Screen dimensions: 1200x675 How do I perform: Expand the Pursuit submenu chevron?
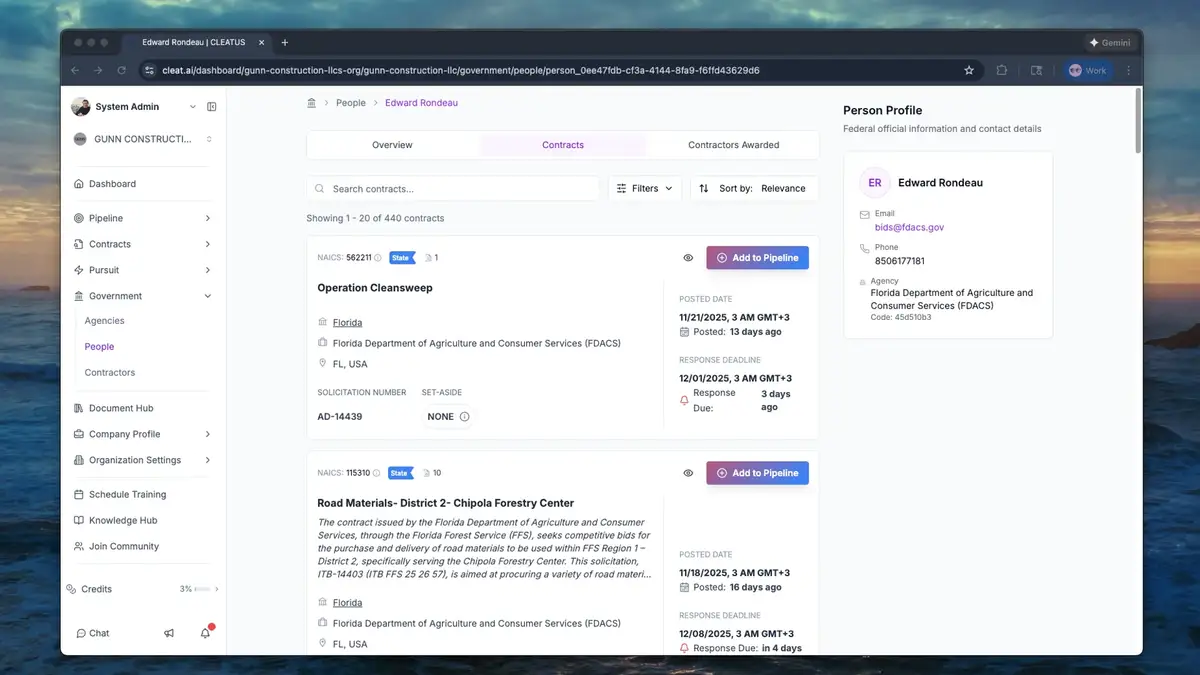point(208,270)
